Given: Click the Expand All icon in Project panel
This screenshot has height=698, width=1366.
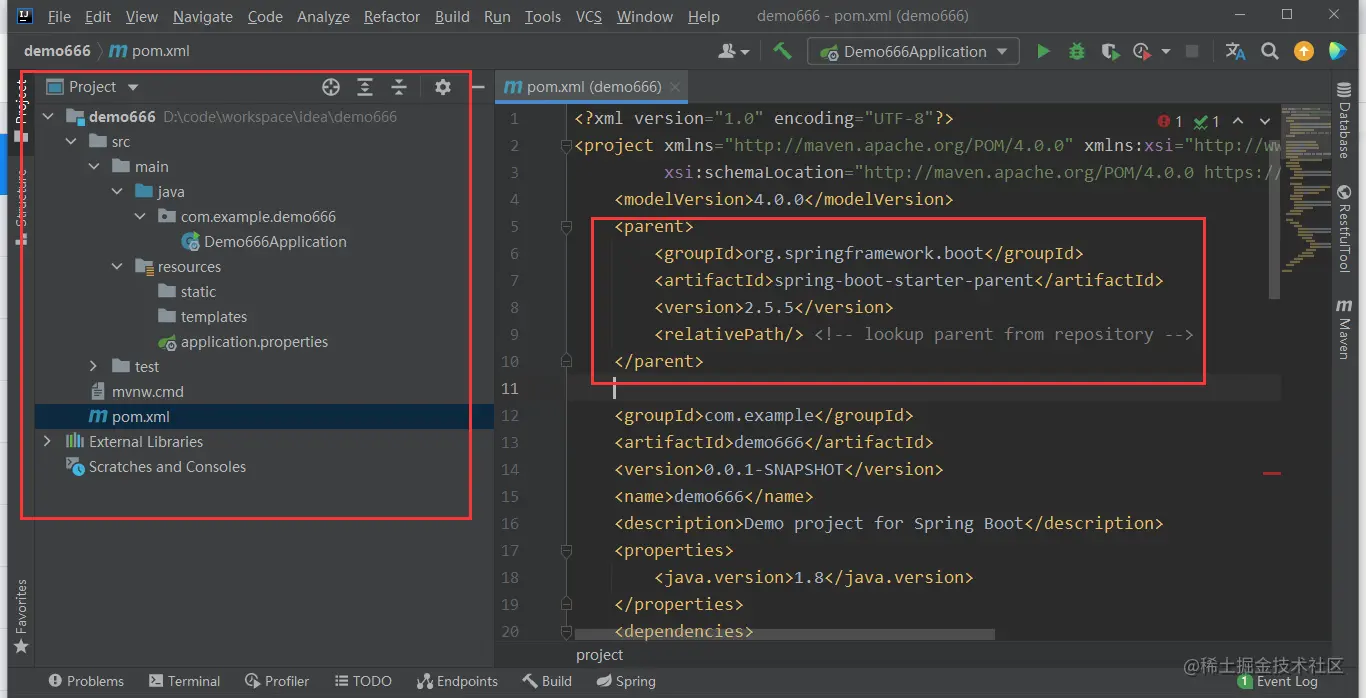Looking at the screenshot, I should click(365, 87).
